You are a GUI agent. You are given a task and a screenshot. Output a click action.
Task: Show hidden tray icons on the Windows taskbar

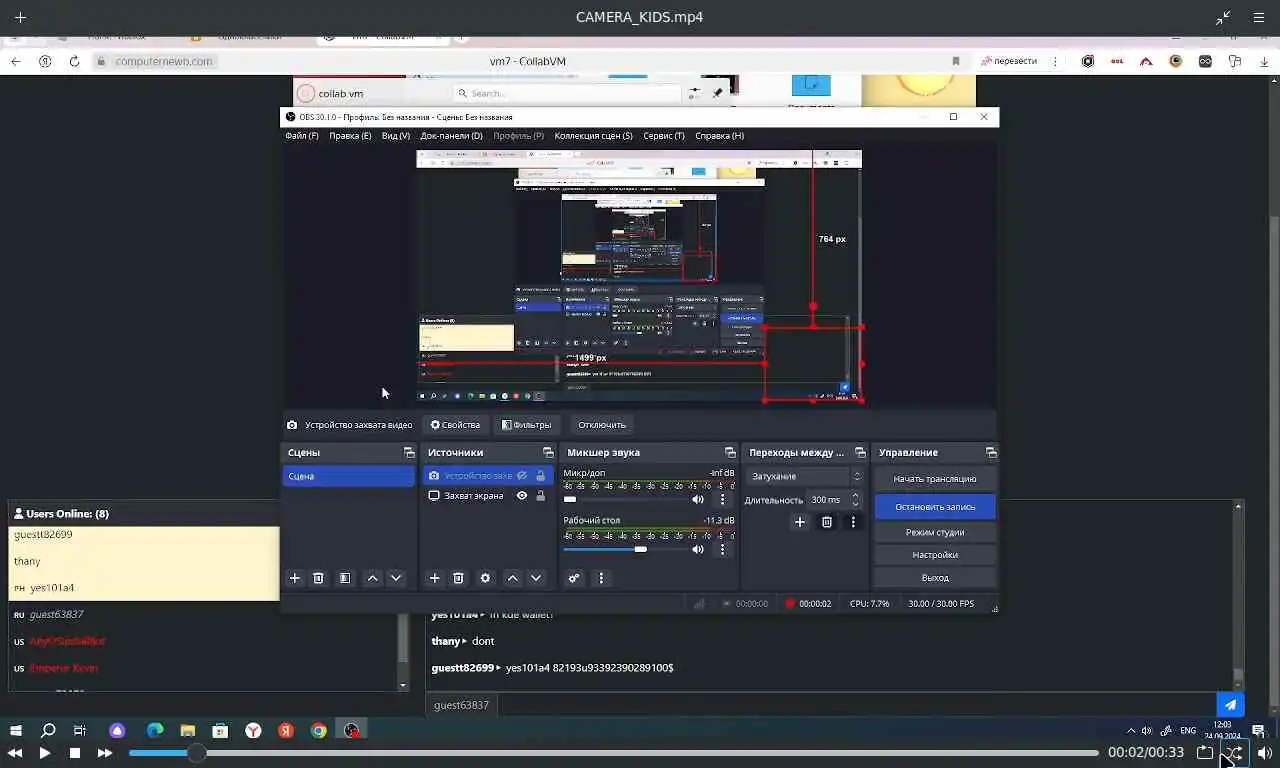click(1131, 731)
